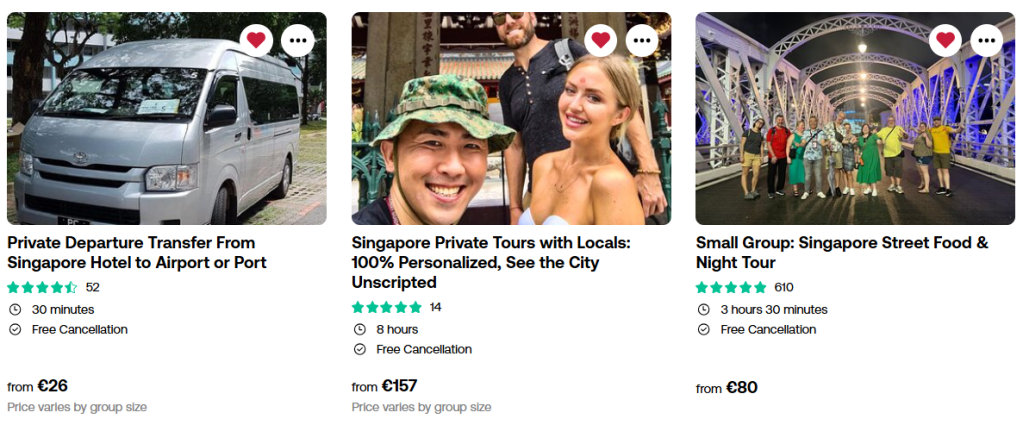This screenshot has width=1023, height=425.
Task: Open Private Departure Transfer From Singapore Hotel title
Action: tap(137, 252)
